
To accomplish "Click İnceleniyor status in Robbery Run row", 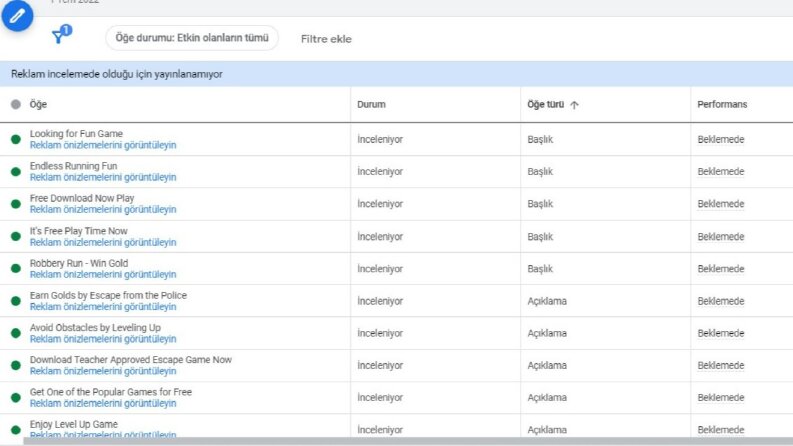I will (380, 269).
